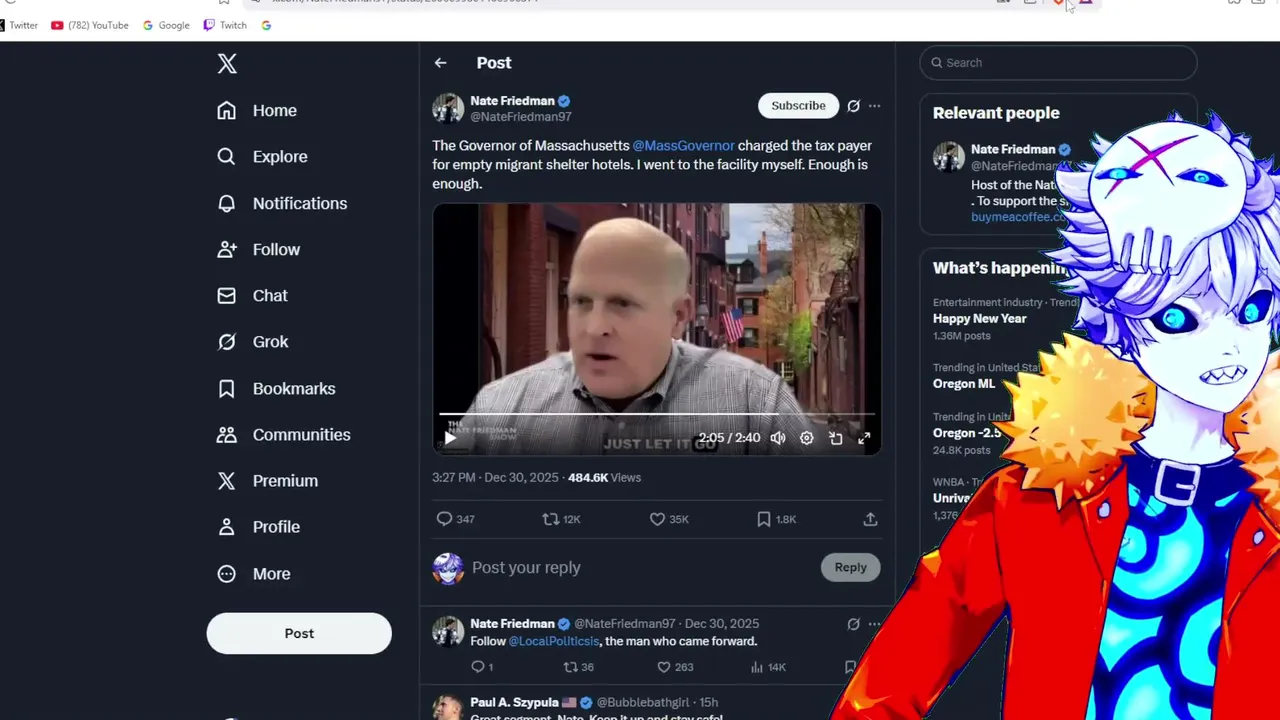1280x720 pixels.
Task: Go to Home in sidebar
Action: [x=257, y=111]
